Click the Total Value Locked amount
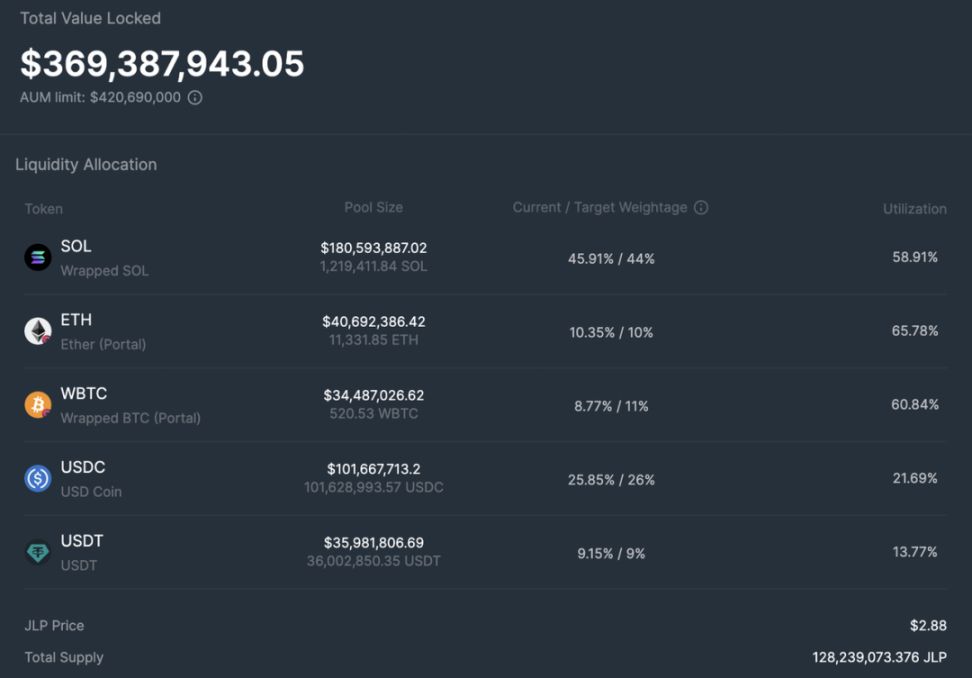 point(162,64)
